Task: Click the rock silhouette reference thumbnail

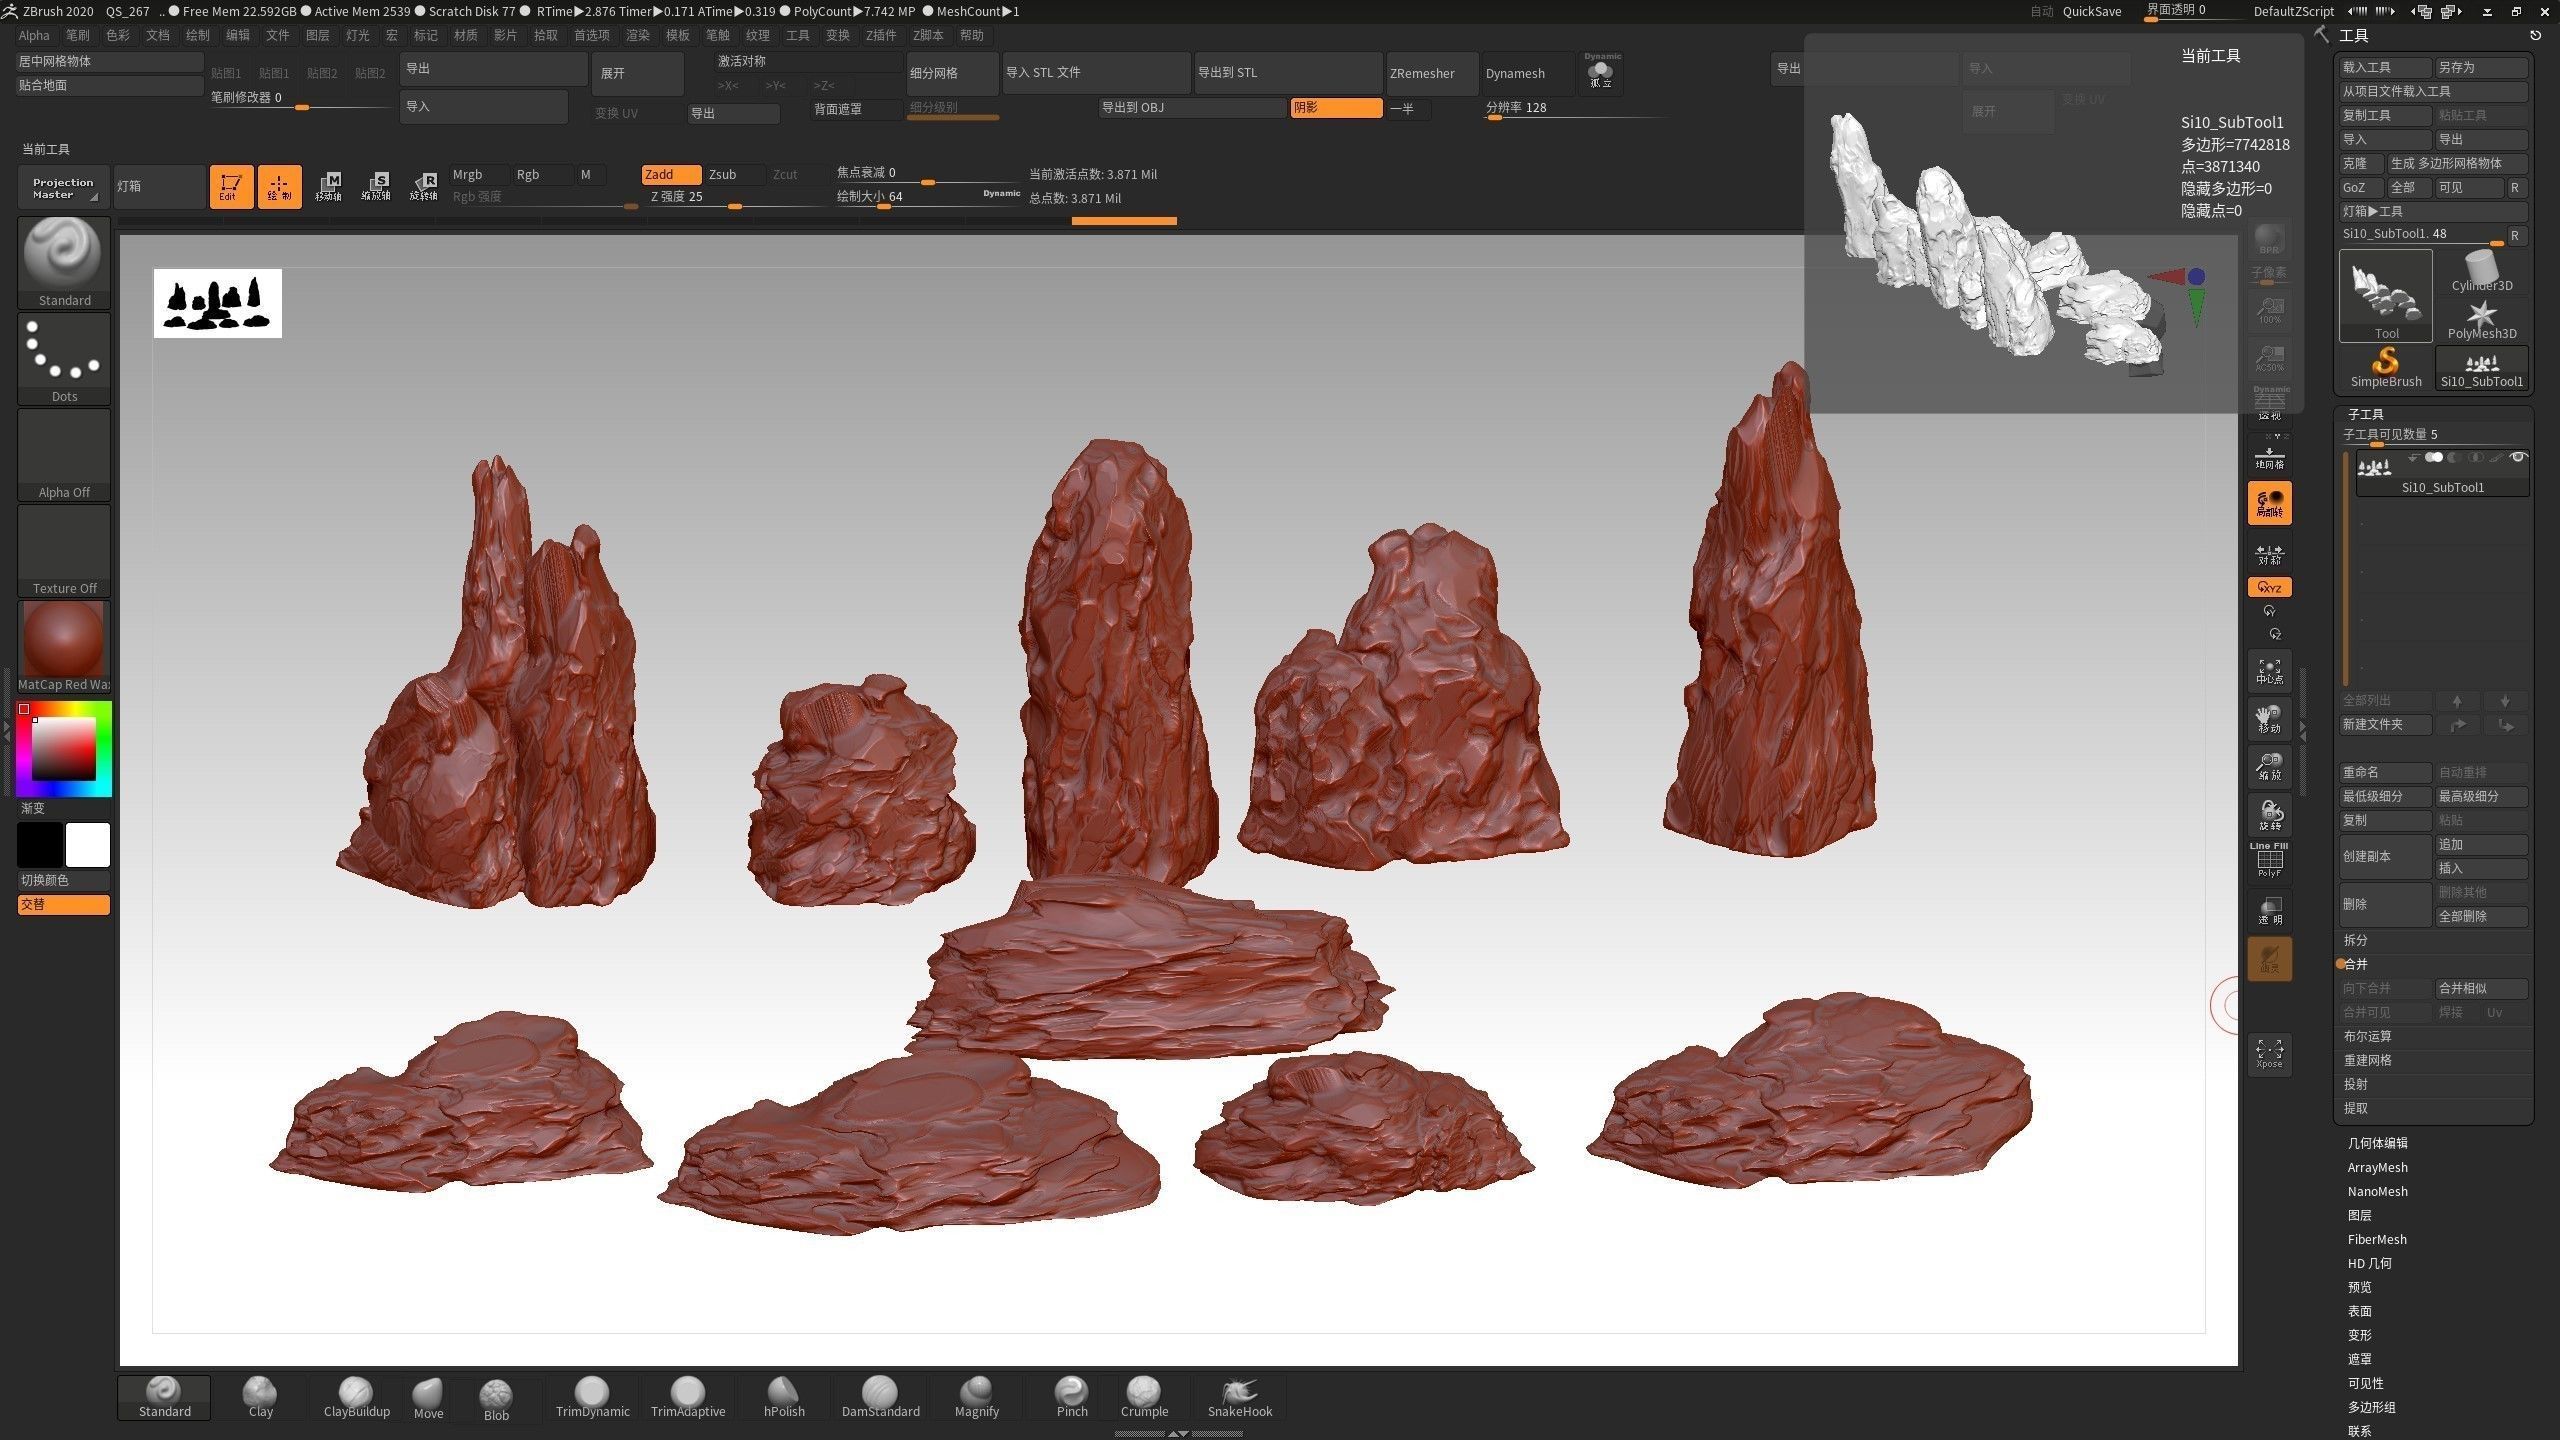Action: pos(217,303)
